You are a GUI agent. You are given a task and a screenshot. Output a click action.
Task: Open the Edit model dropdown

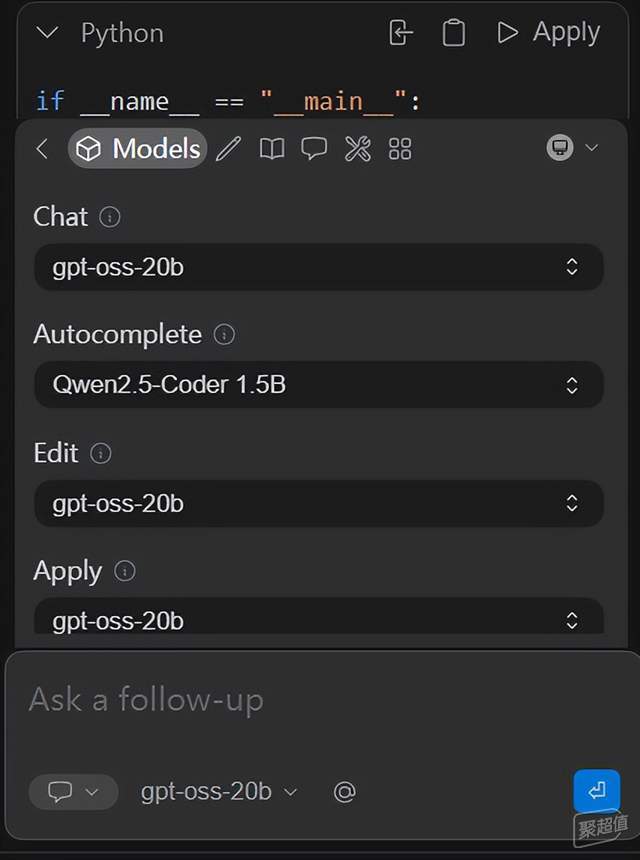click(319, 503)
